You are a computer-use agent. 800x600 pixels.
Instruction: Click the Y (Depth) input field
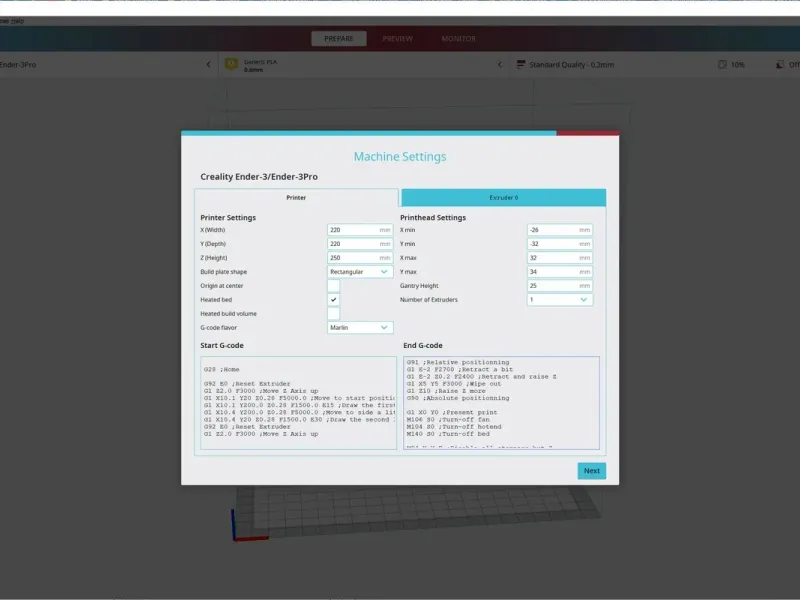360,244
